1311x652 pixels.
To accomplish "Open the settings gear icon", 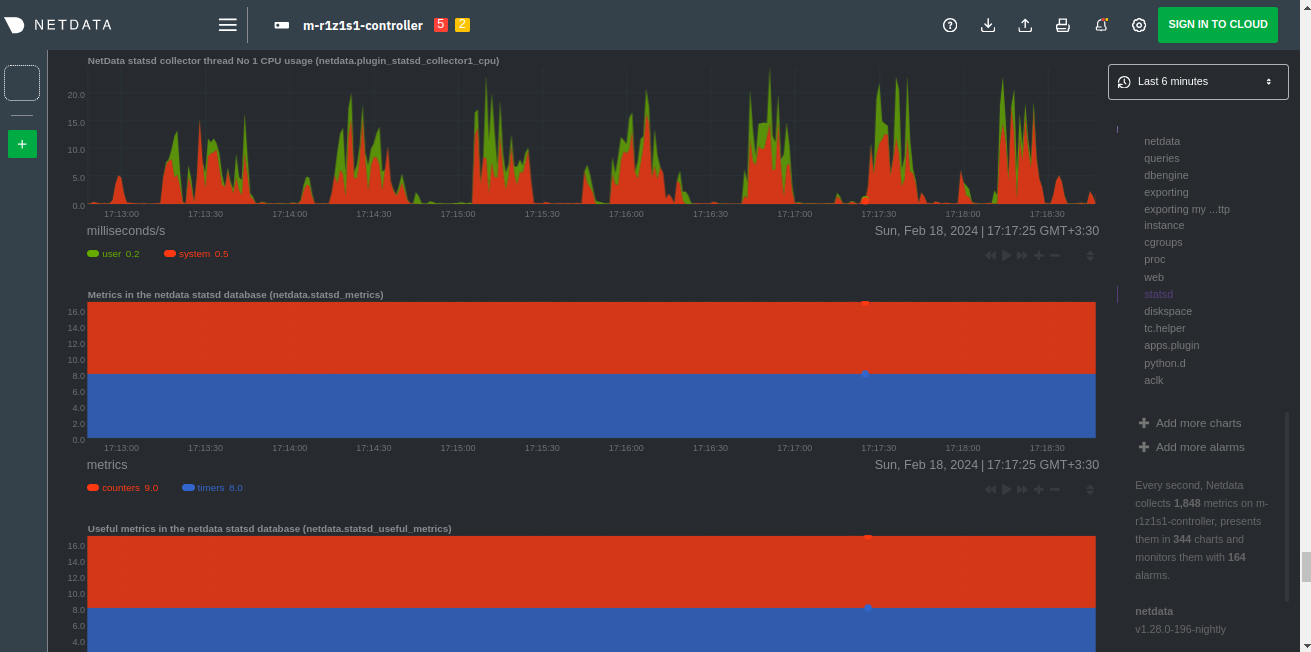I will pyautogui.click(x=1139, y=25).
